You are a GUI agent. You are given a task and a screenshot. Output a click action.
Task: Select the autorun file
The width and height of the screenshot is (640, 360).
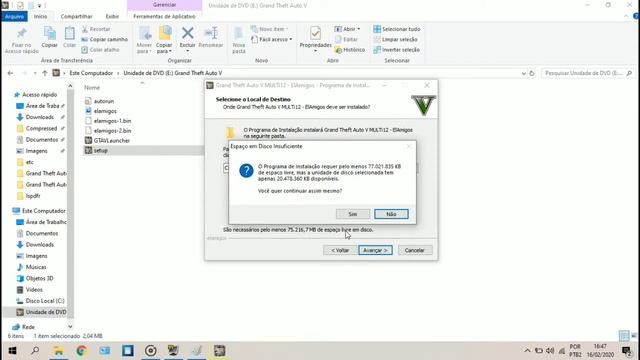[x=104, y=101]
